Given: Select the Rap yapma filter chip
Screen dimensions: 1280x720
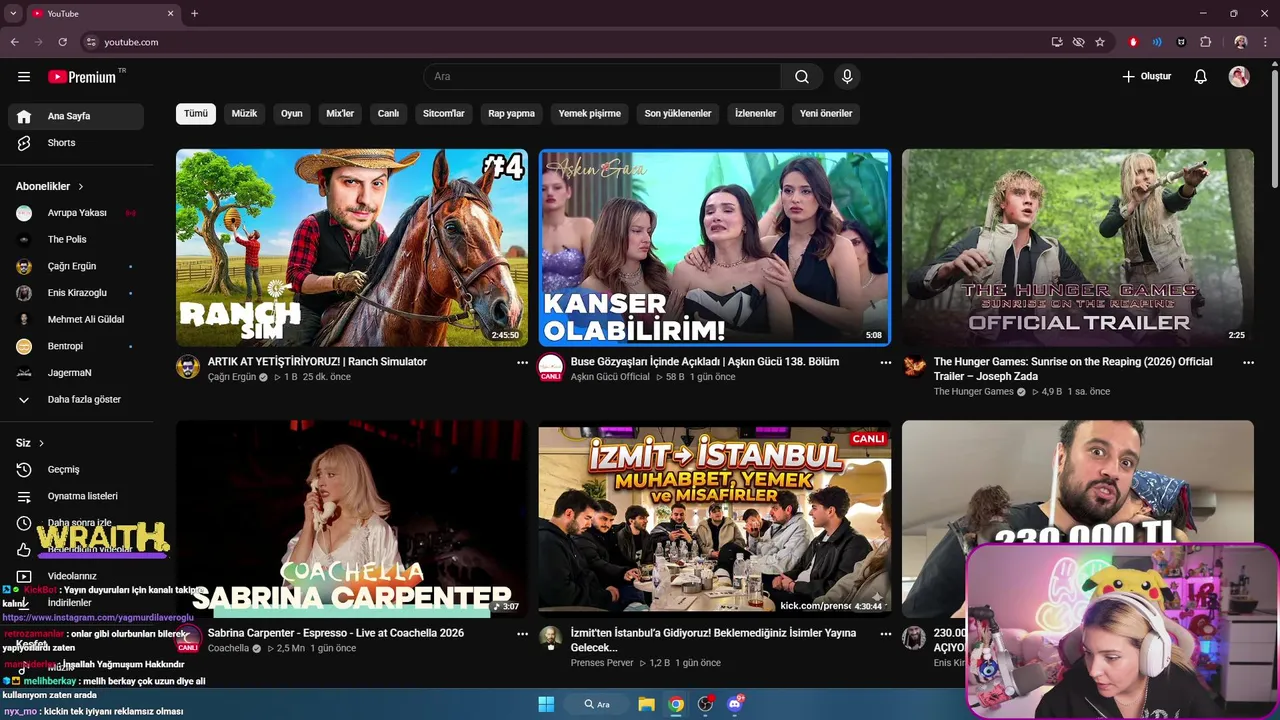Looking at the screenshot, I should (512, 114).
